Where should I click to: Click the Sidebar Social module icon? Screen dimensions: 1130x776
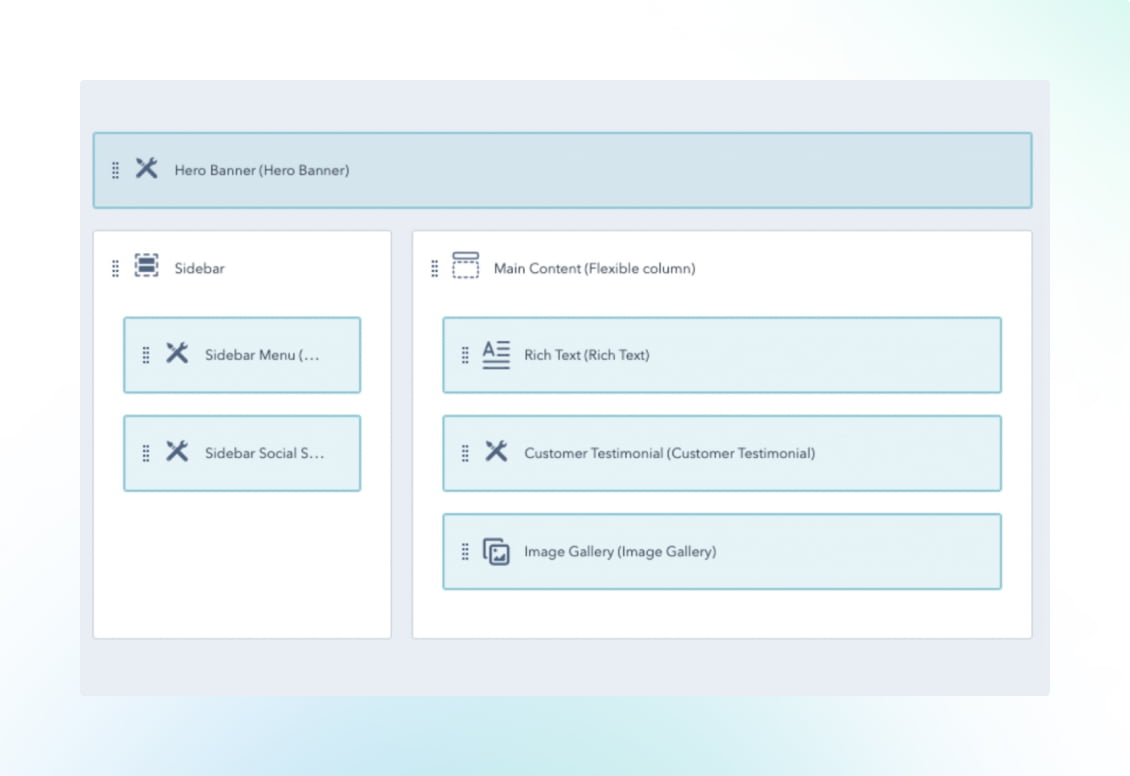coord(177,453)
